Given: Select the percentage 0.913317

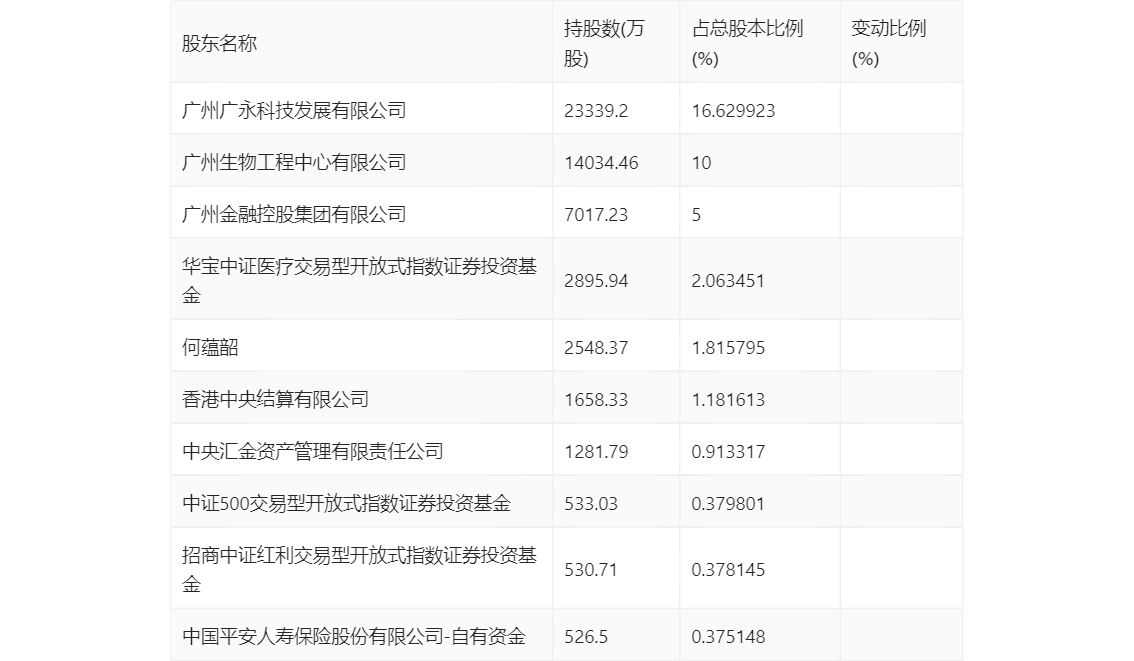Looking at the screenshot, I should coord(728,452).
